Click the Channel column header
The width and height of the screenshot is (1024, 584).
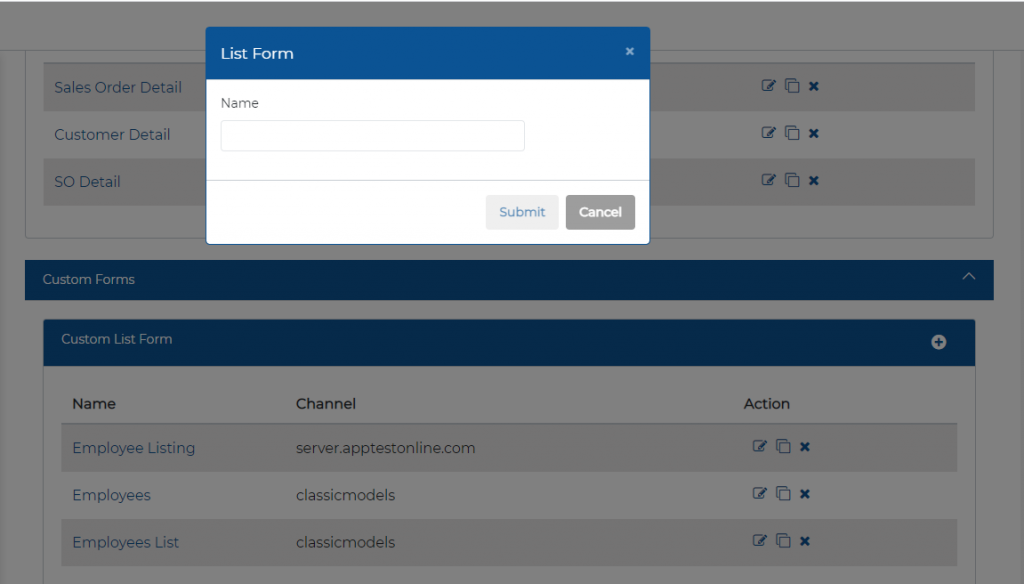tap(323, 403)
